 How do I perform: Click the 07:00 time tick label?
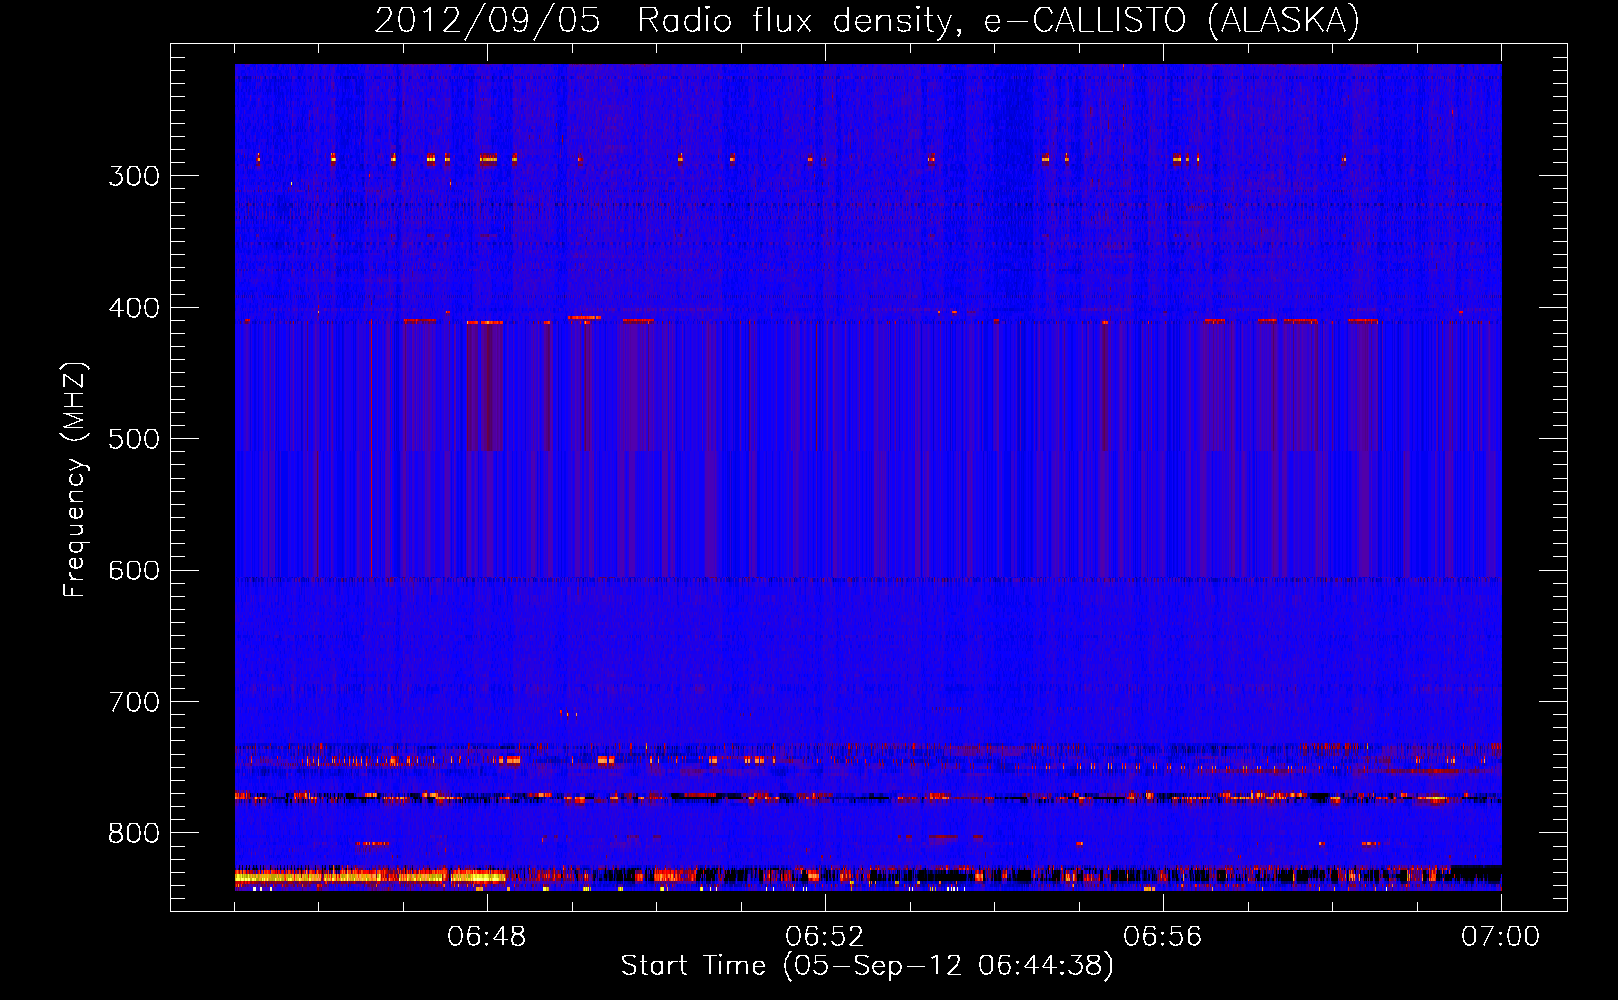point(1501,937)
